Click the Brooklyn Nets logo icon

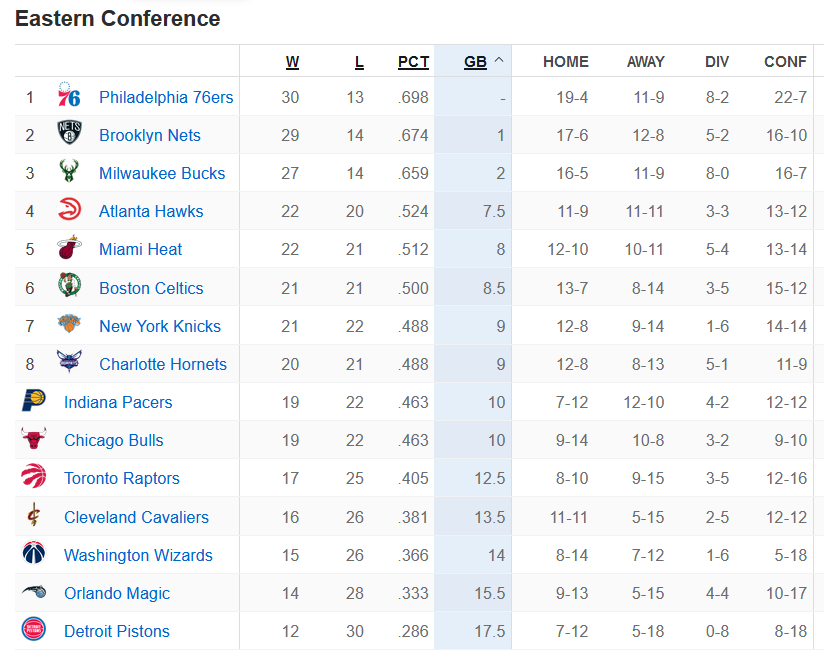[69, 132]
